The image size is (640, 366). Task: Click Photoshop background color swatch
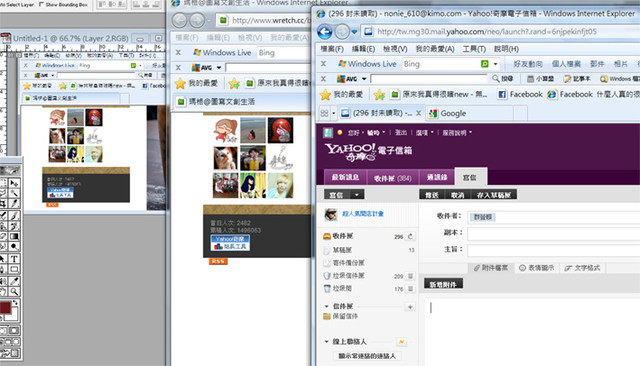pos(15,315)
